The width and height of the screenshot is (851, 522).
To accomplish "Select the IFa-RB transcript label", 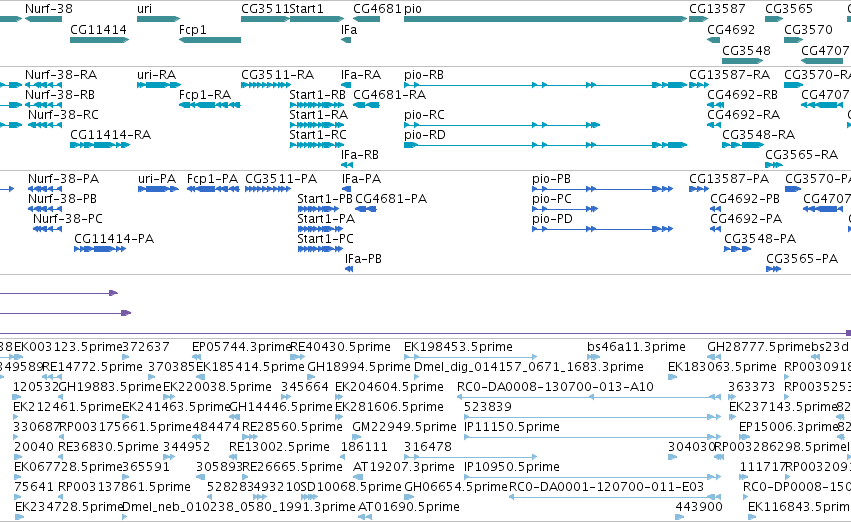I will 360,155.
